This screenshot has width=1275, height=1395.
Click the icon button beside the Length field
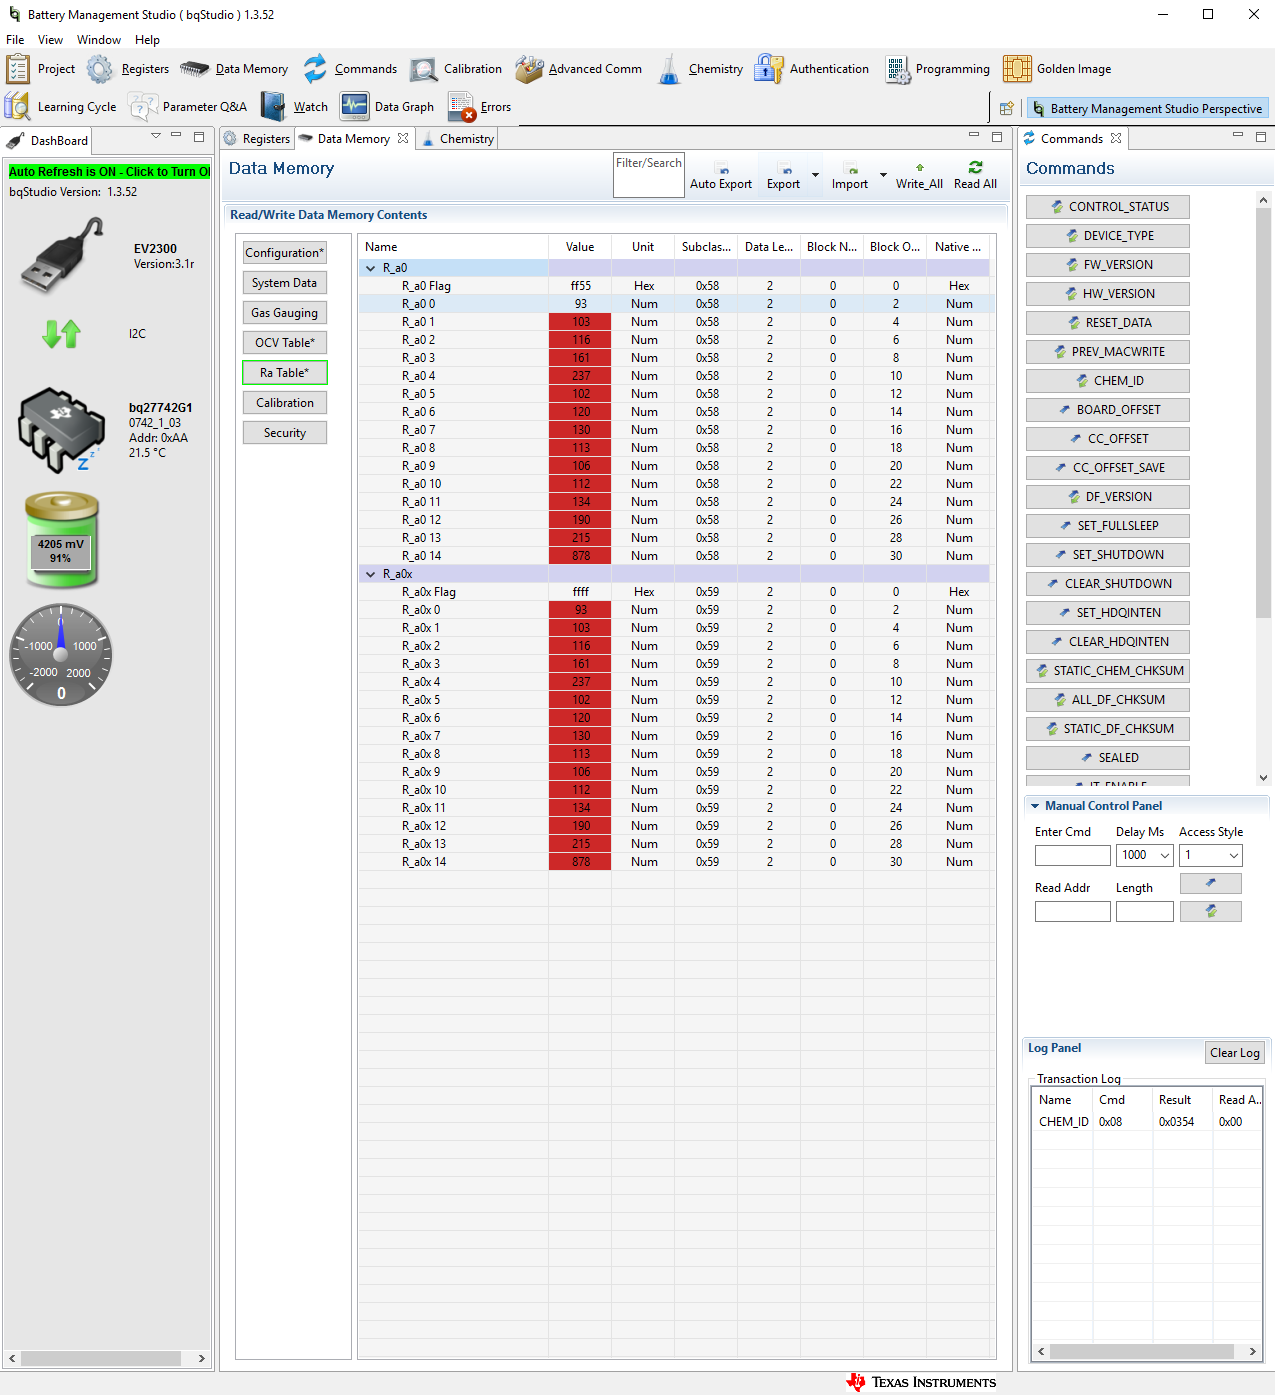(x=1210, y=911)
